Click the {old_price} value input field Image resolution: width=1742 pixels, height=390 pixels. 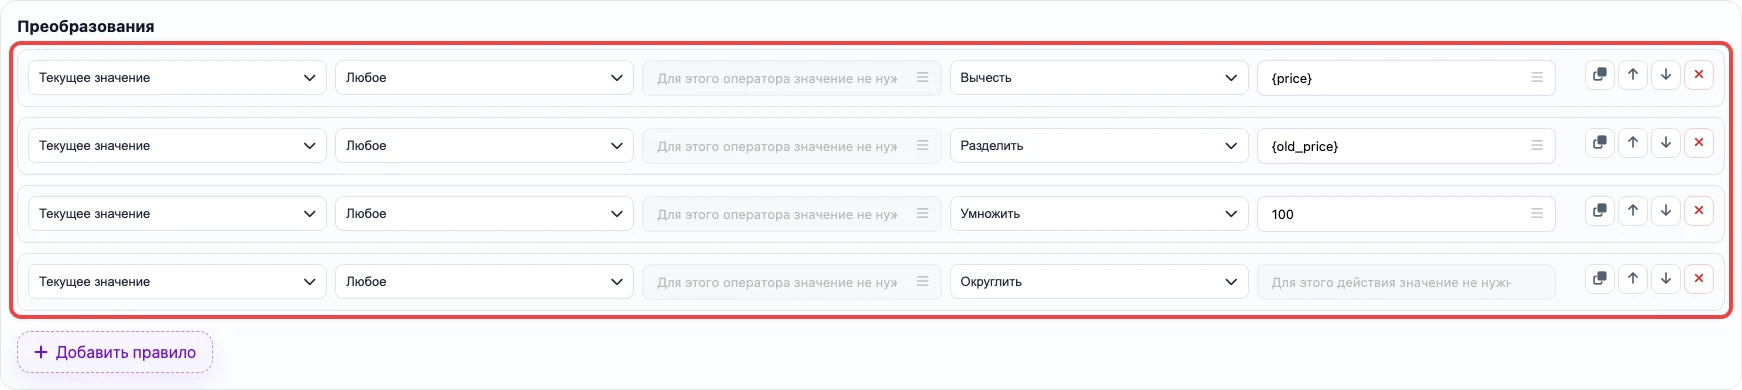click(1406, 146)
